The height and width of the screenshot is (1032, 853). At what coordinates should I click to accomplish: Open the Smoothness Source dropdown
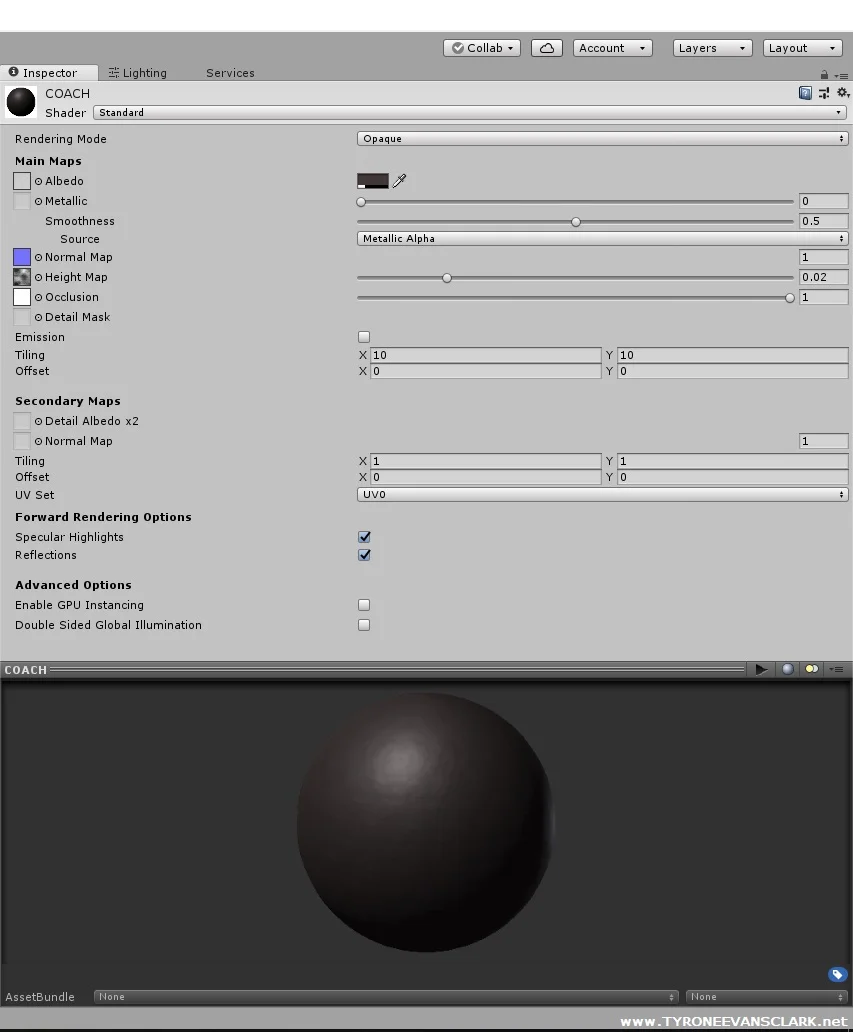click(601, 238)
